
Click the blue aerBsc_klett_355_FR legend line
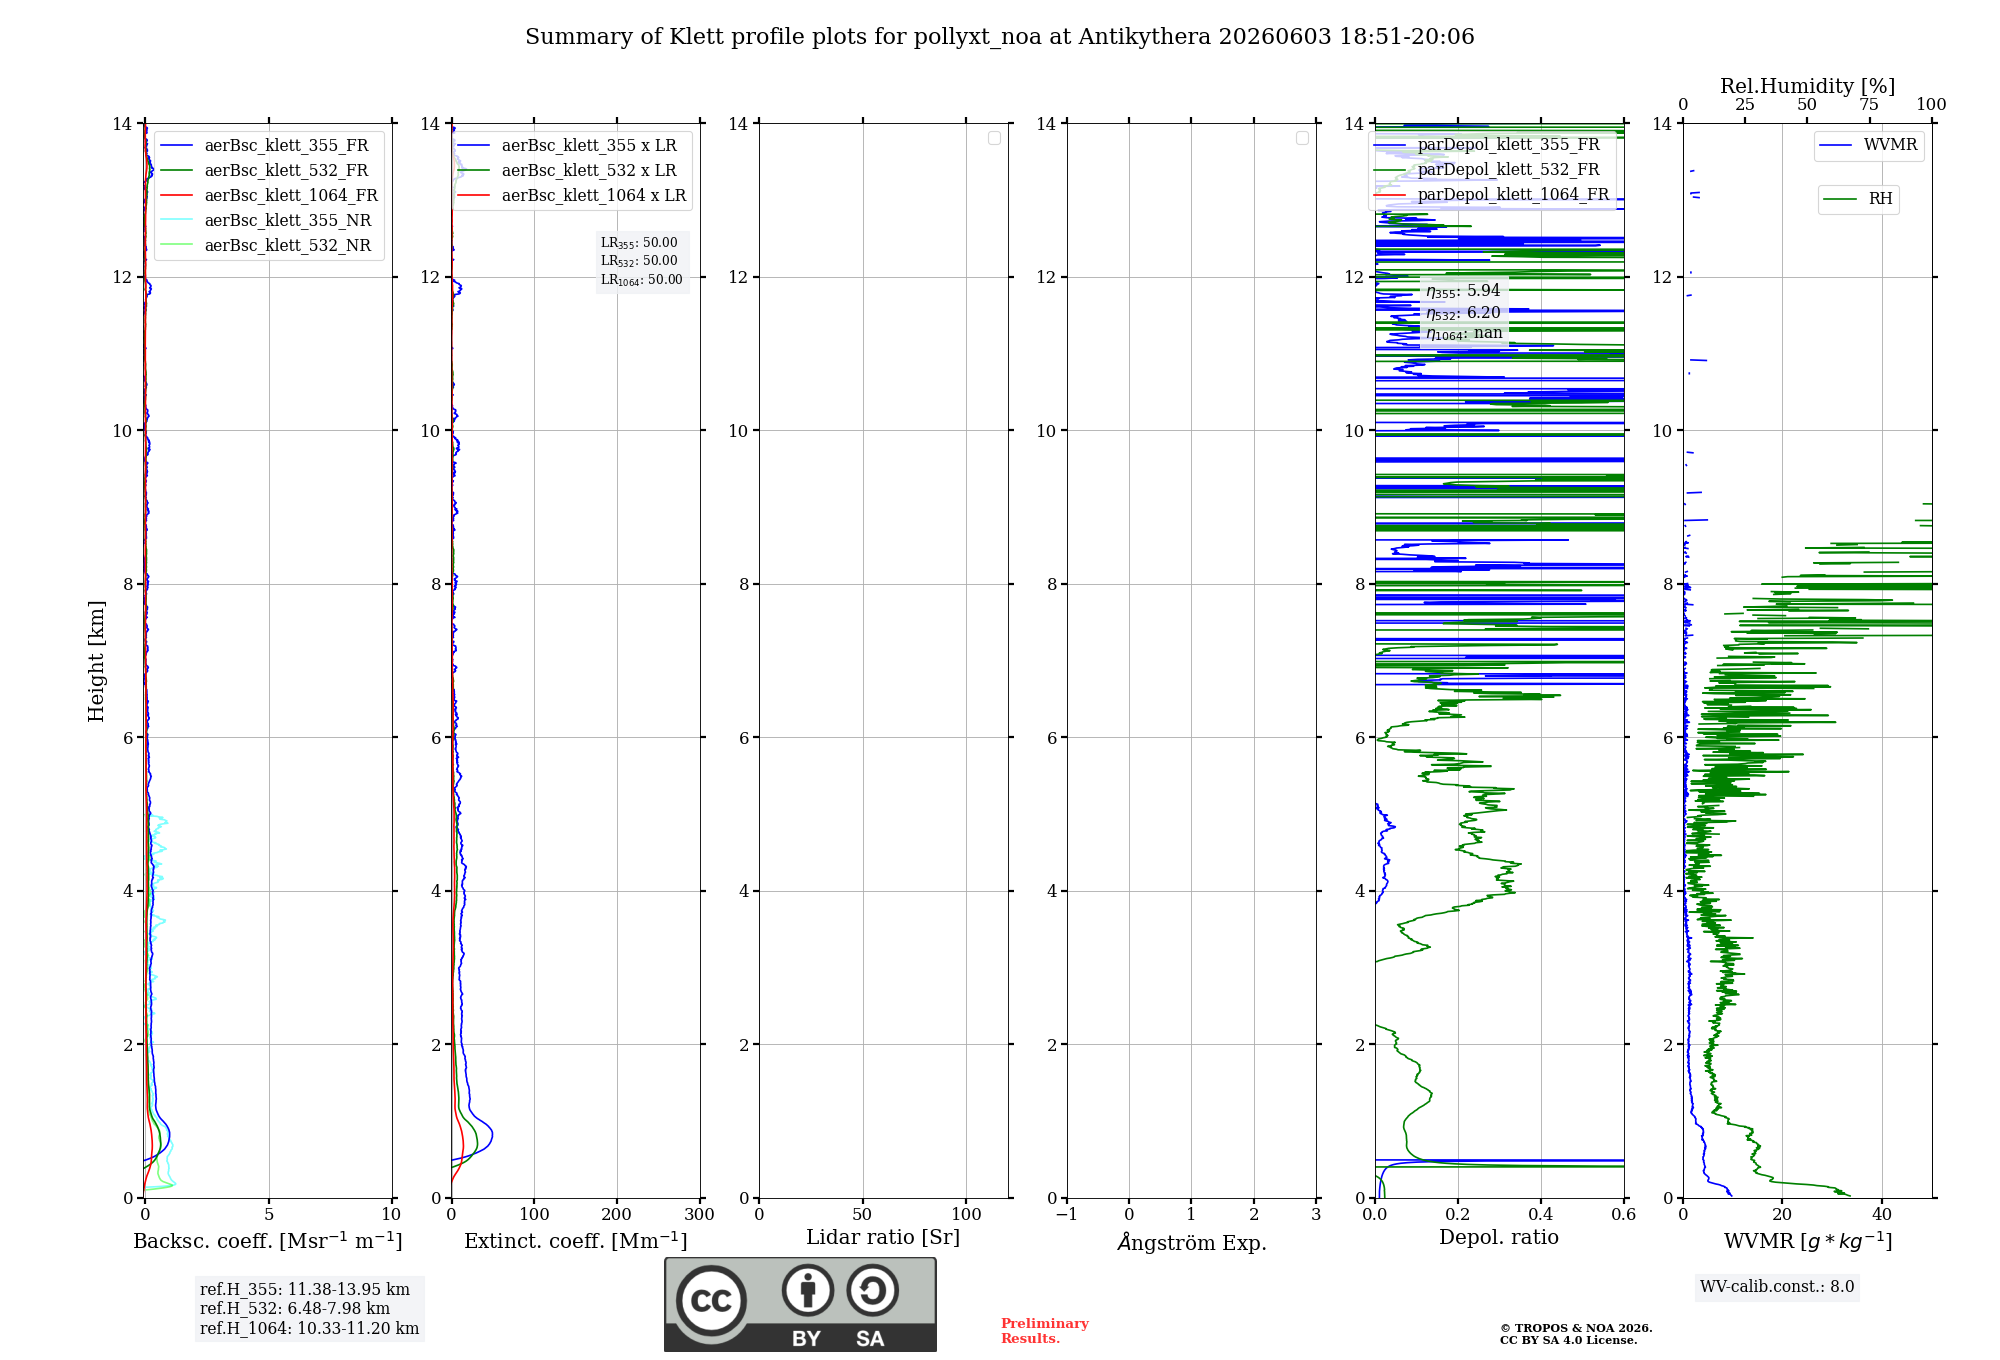[176, 146]
